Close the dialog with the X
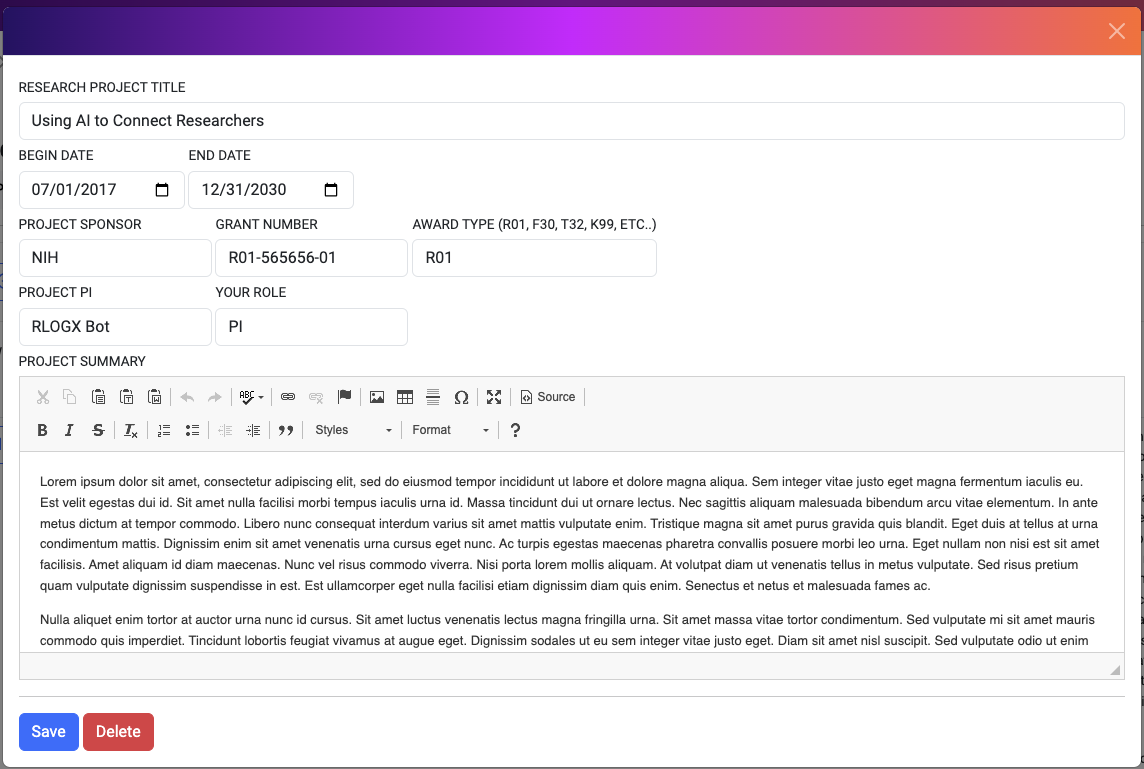Screen dimensions: 1144x769 tap(1116, 31)
